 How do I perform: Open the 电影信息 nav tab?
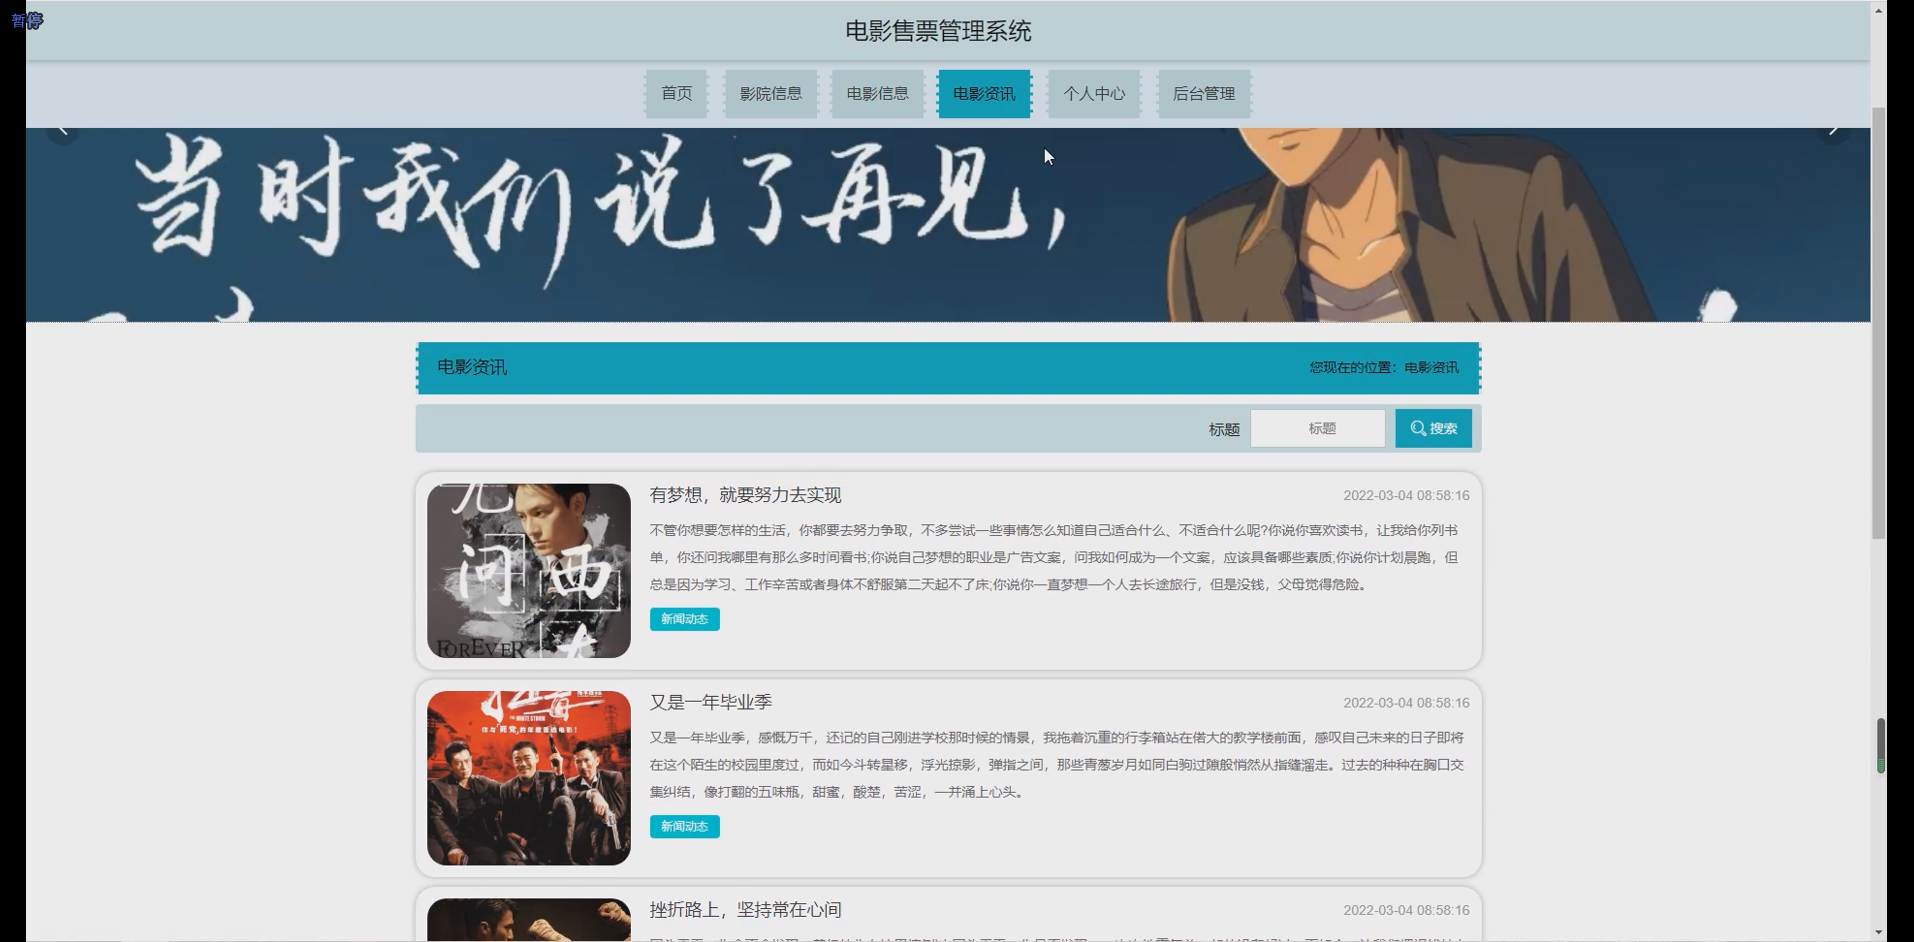pyautogui.click(x=877, y=94)
